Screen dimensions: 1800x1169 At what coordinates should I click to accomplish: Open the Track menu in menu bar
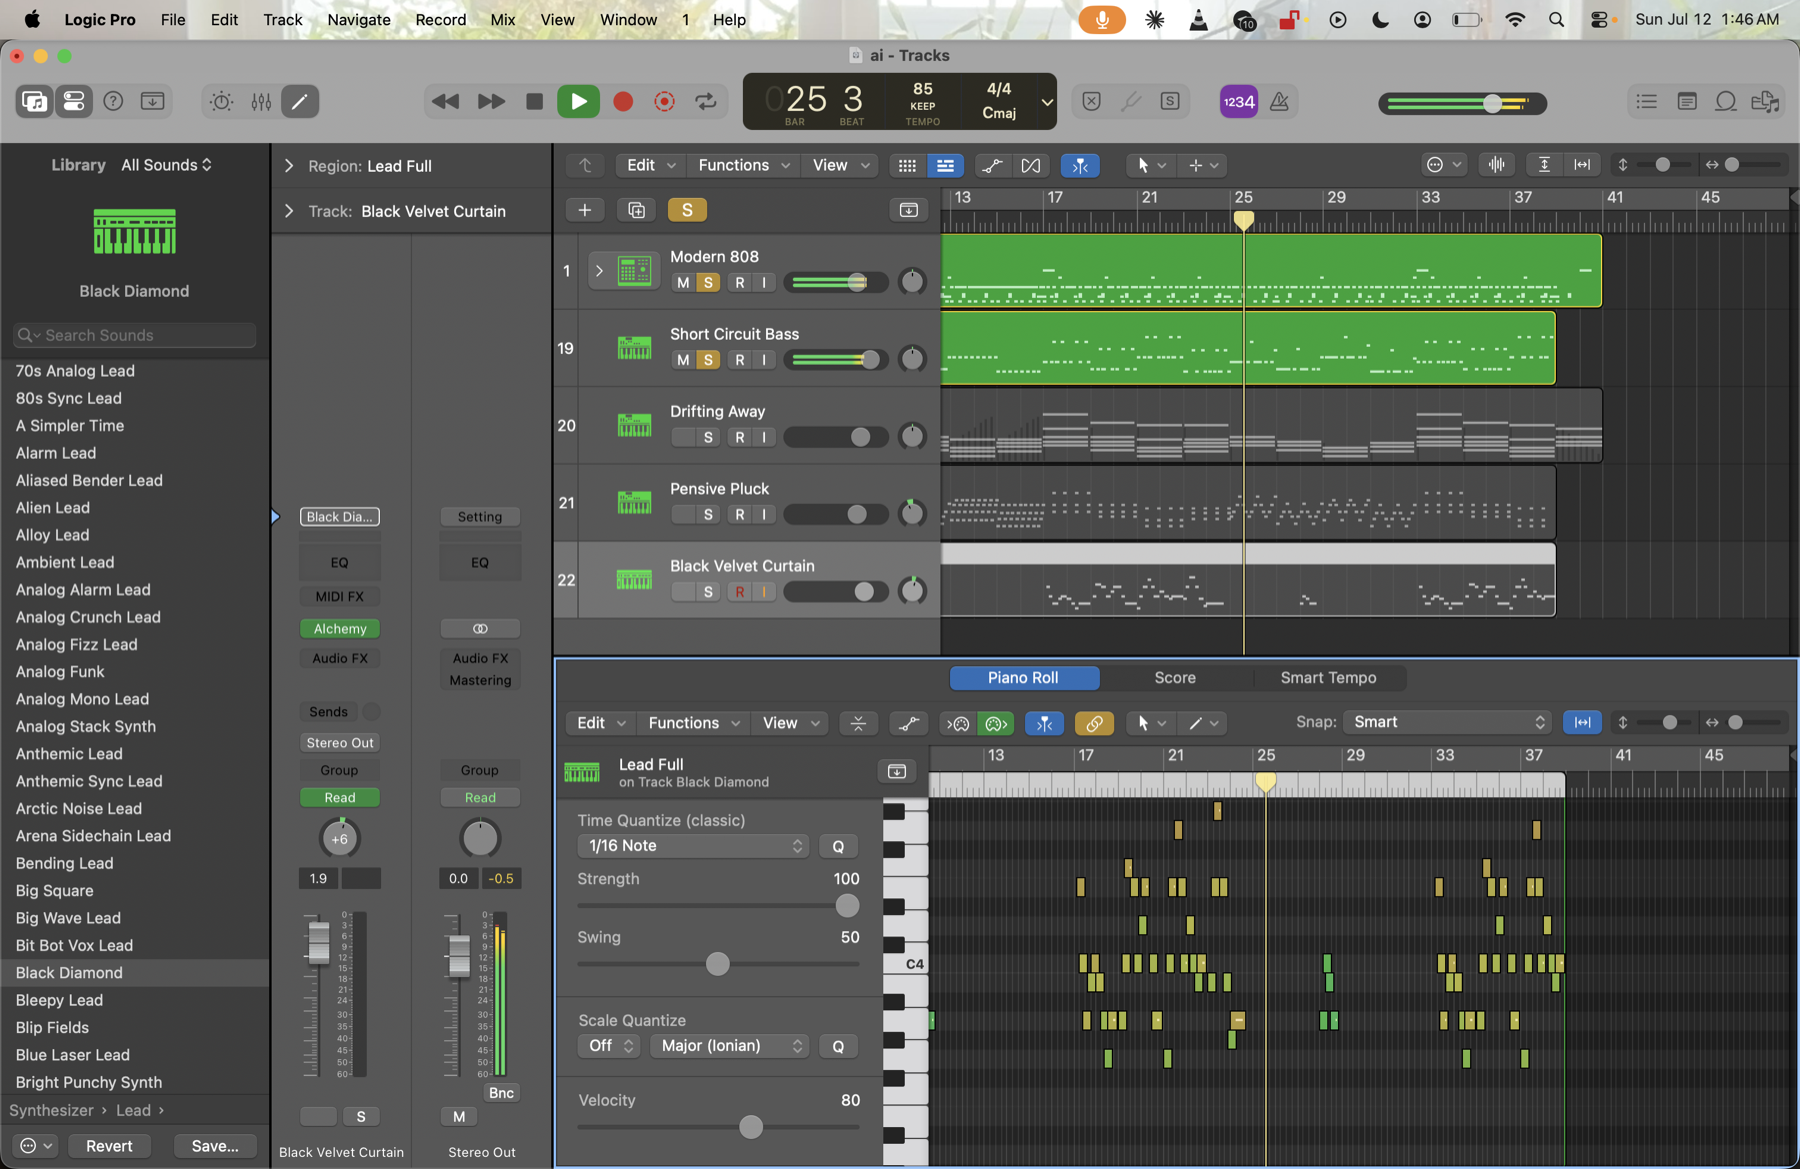point(282,19)
